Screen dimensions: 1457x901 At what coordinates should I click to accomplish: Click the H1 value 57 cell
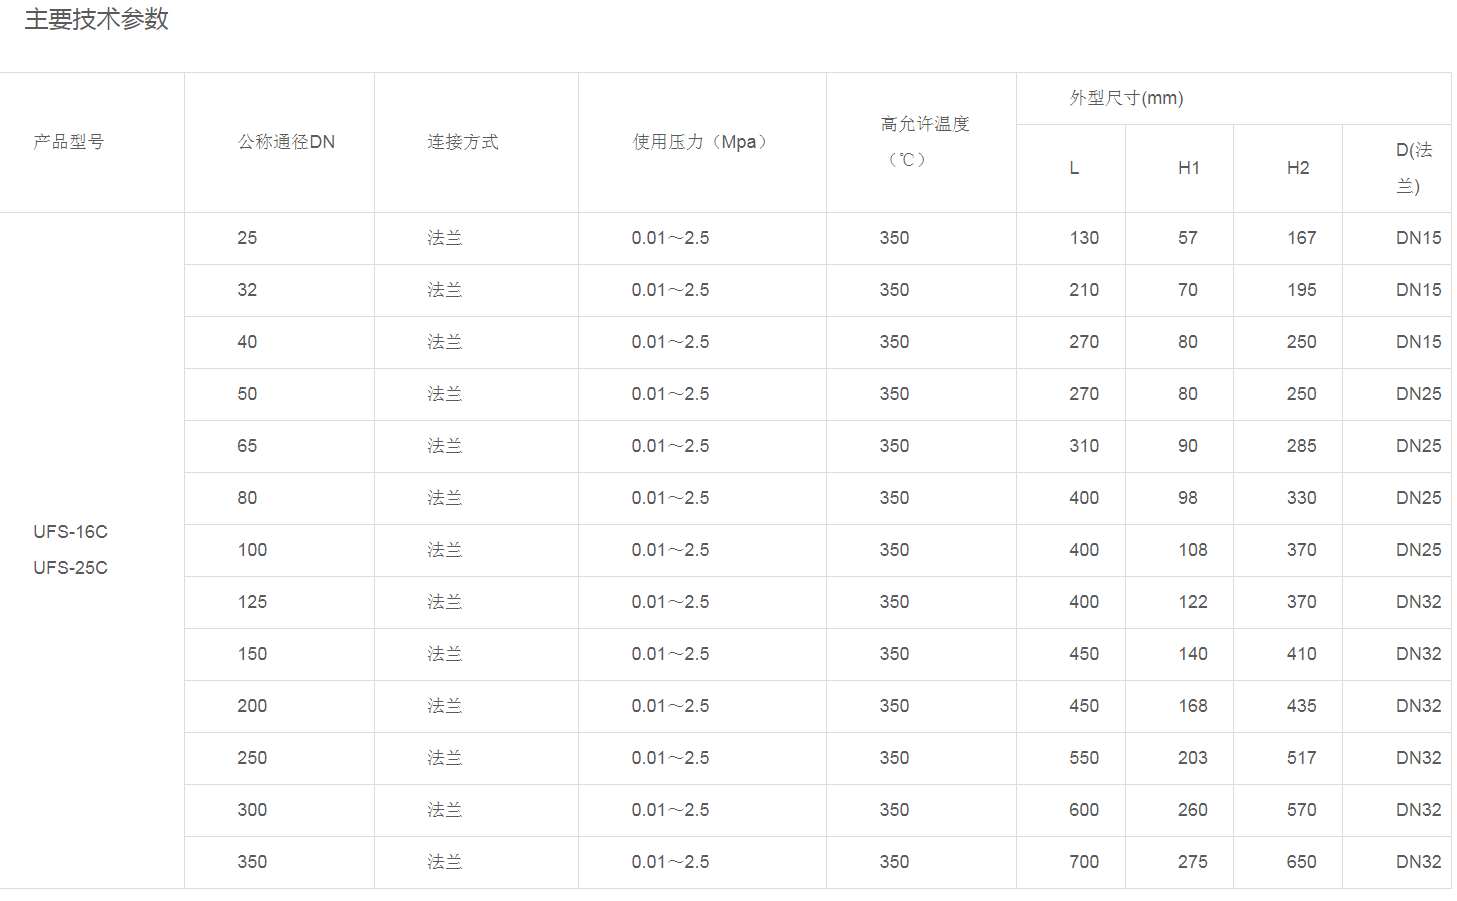1187,238
